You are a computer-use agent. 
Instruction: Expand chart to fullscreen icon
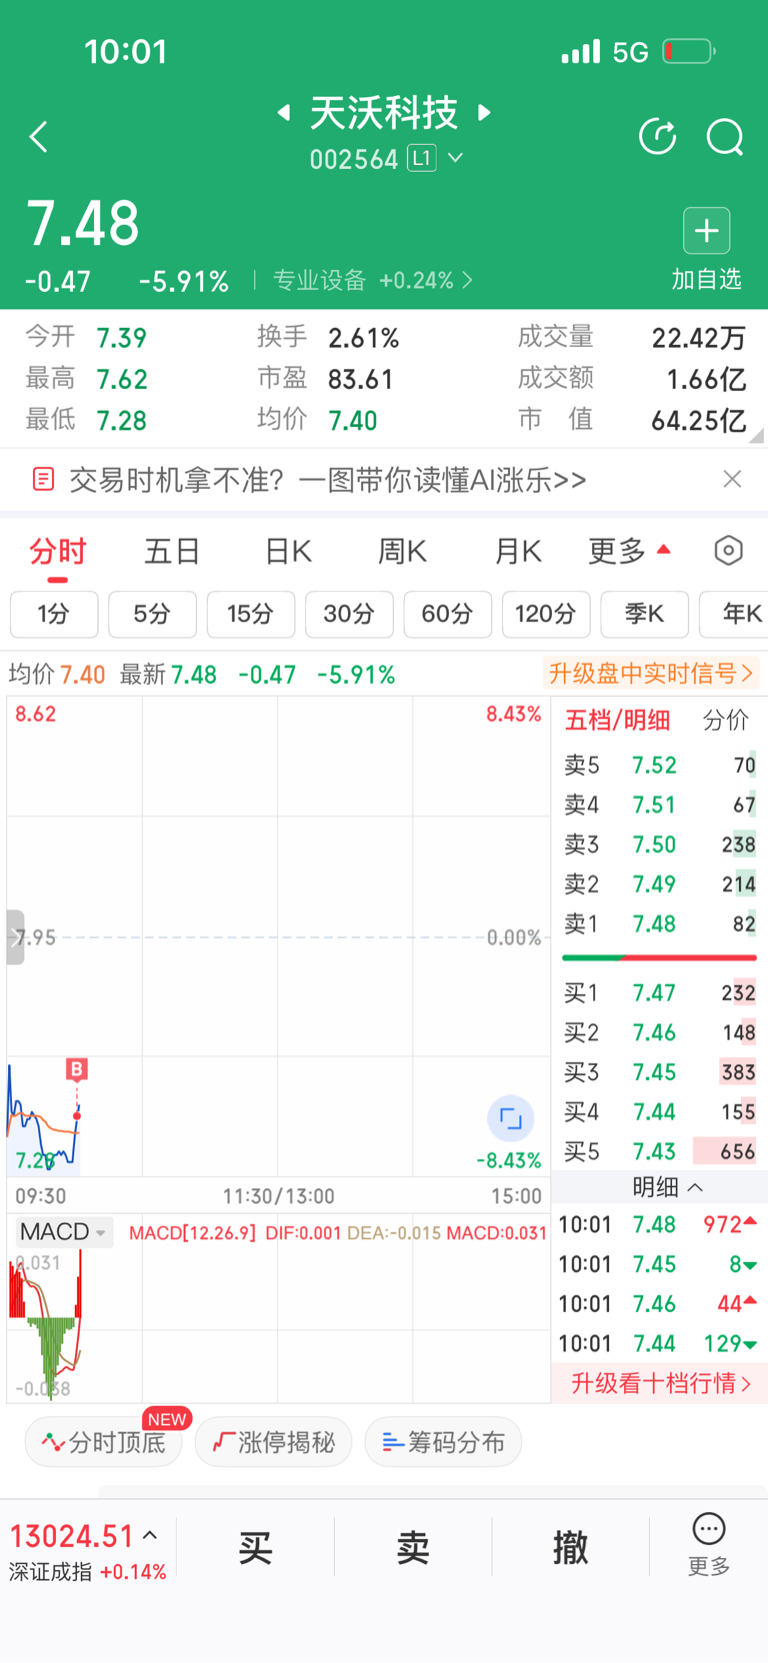(510, 1118)
